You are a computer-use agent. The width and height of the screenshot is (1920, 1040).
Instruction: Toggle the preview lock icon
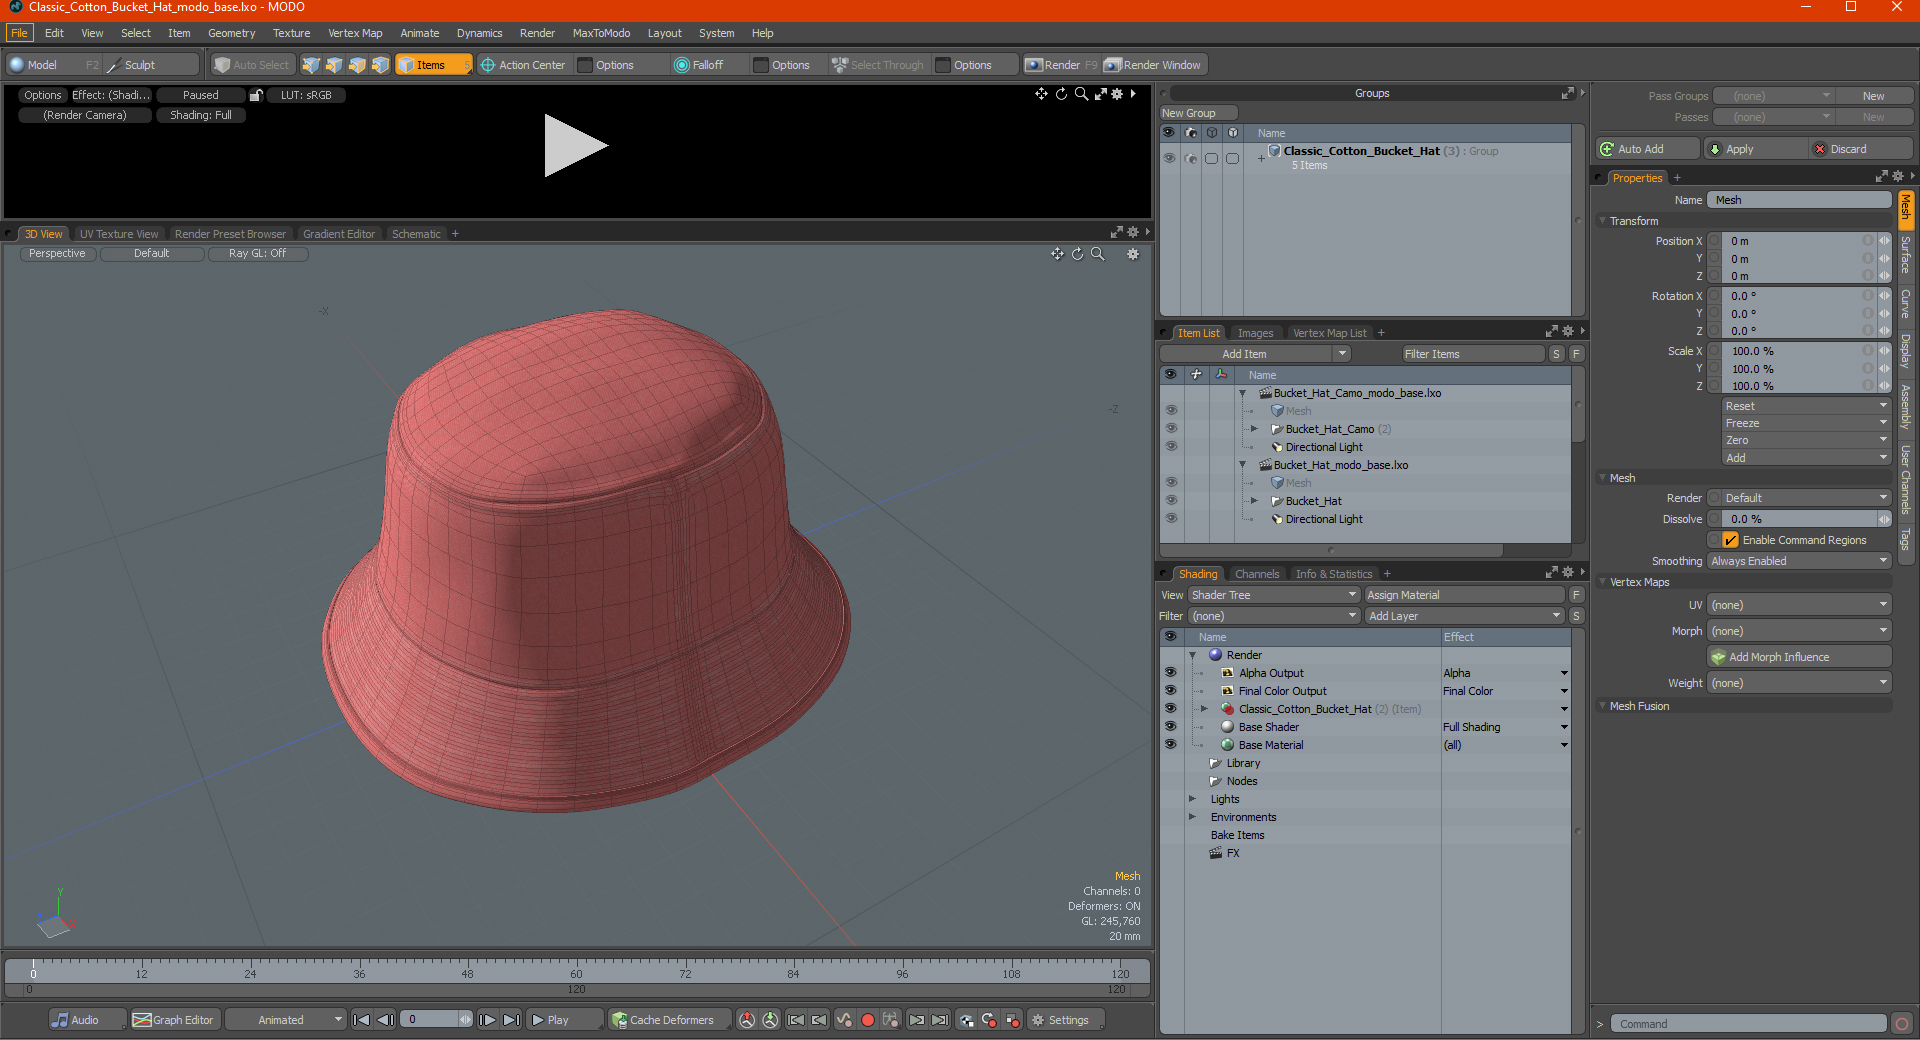pyautogui.click(x=256, y=95)
